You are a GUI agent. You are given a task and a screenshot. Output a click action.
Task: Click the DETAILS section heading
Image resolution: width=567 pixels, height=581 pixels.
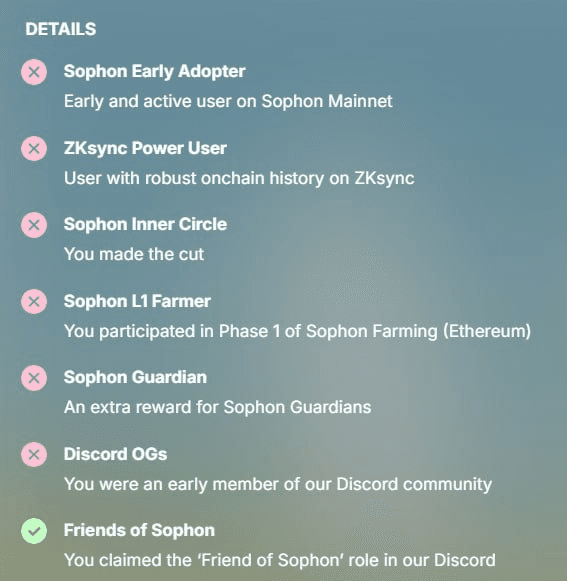click(x=61, y=29)
